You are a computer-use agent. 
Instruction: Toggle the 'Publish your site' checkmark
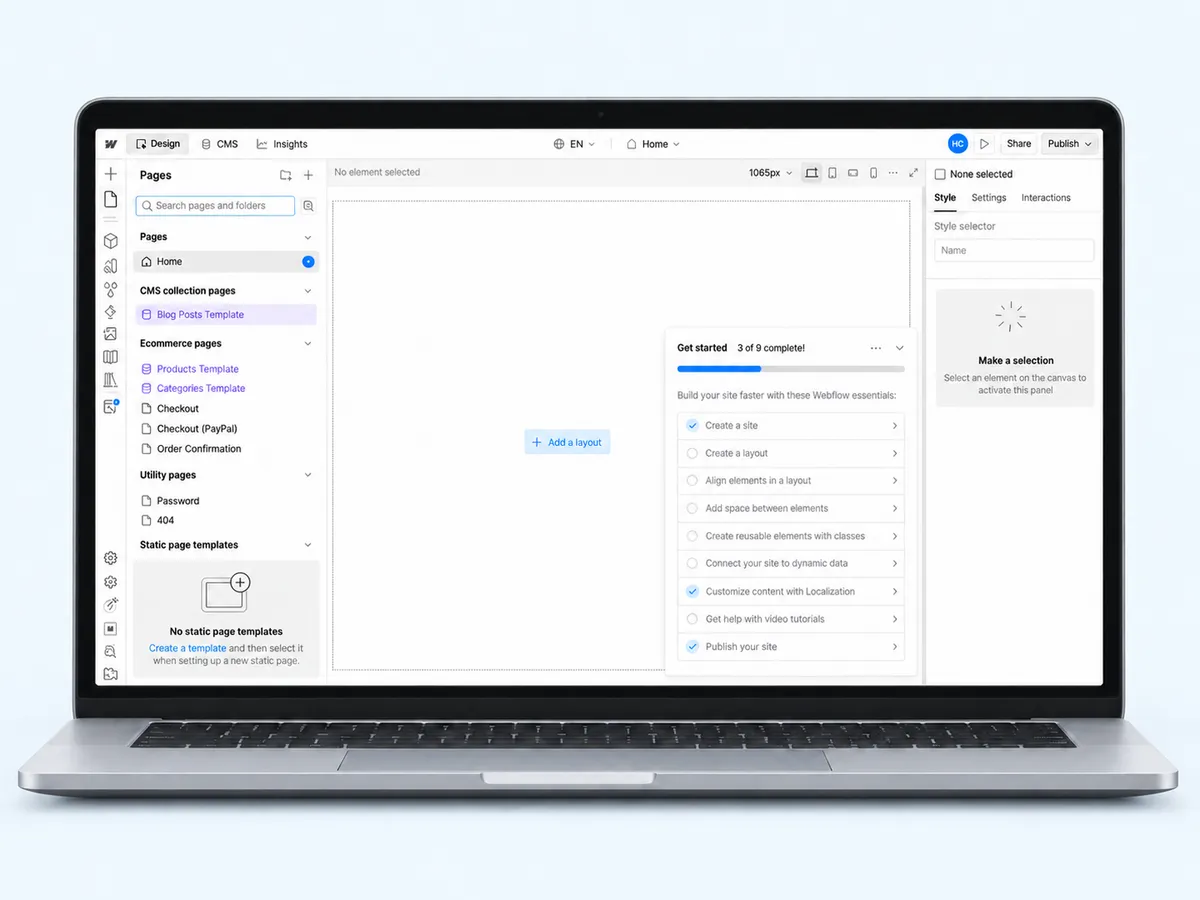pyautogui.click(x=692, y=647)
